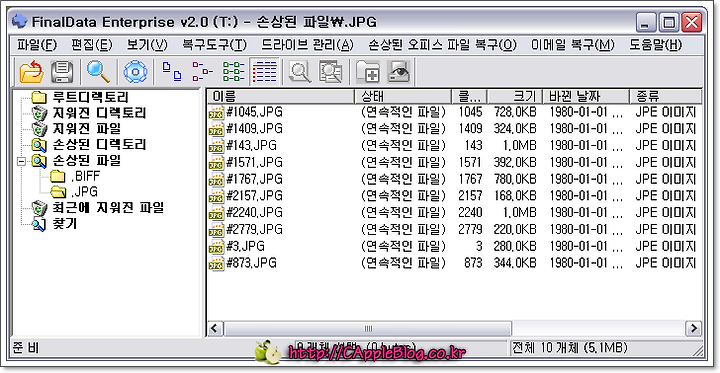Screen dimensions: 720x373
Task: Select file #2157.JPG
Action: click(x=254, y=196)
